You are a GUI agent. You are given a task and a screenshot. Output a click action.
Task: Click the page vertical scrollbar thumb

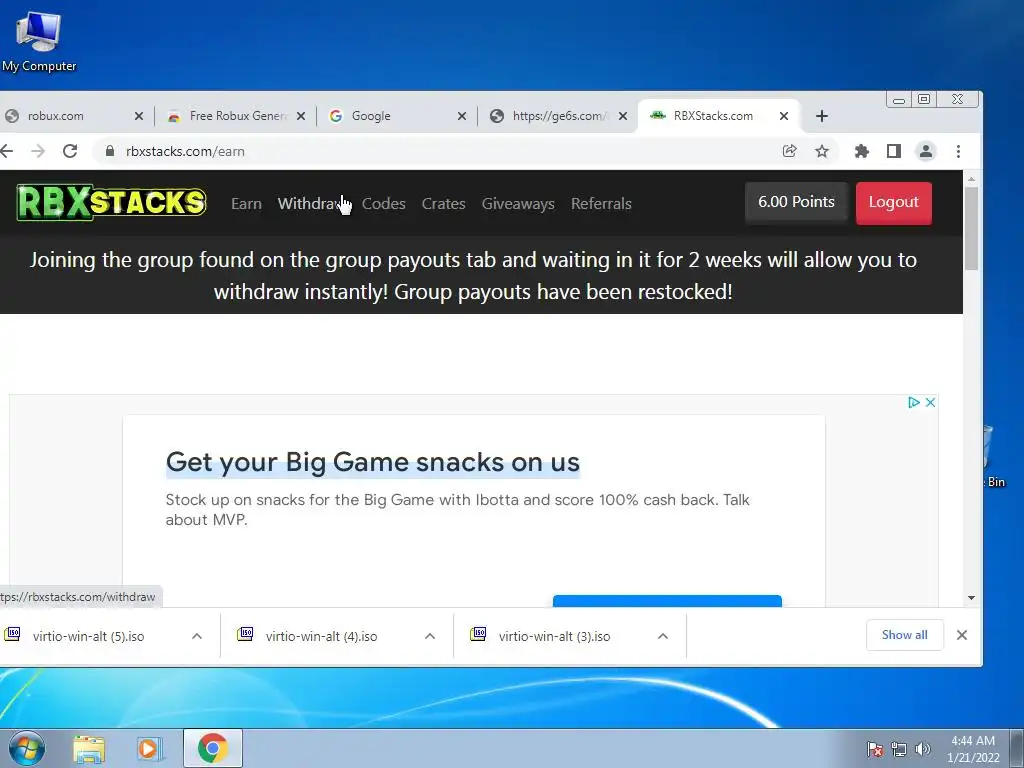[x=971, y=229]
